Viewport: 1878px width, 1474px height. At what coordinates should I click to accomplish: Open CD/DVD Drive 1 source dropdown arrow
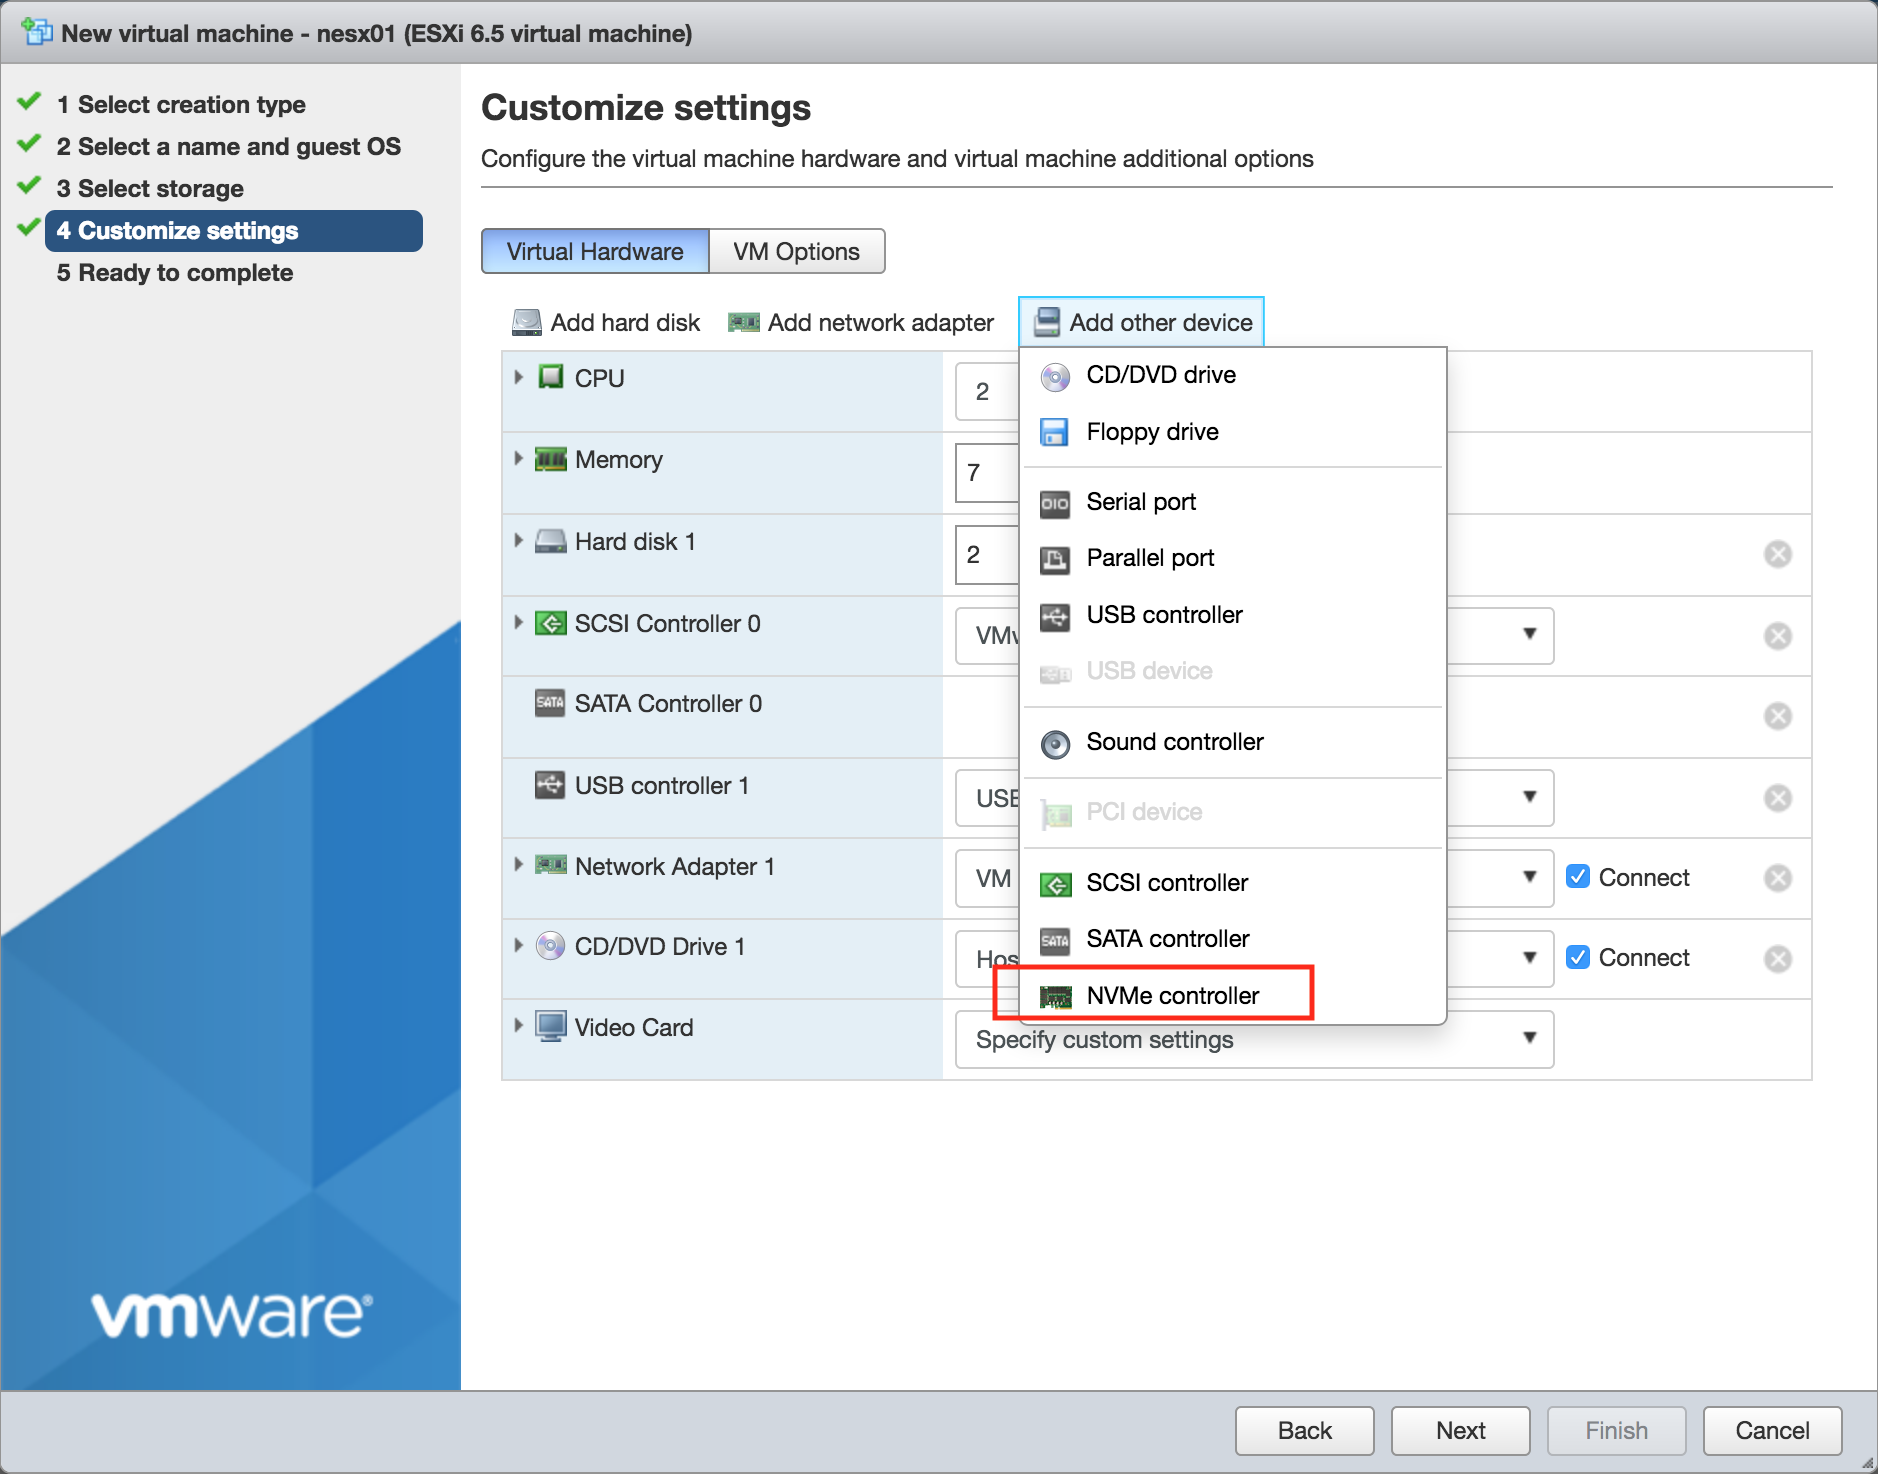1529,958
